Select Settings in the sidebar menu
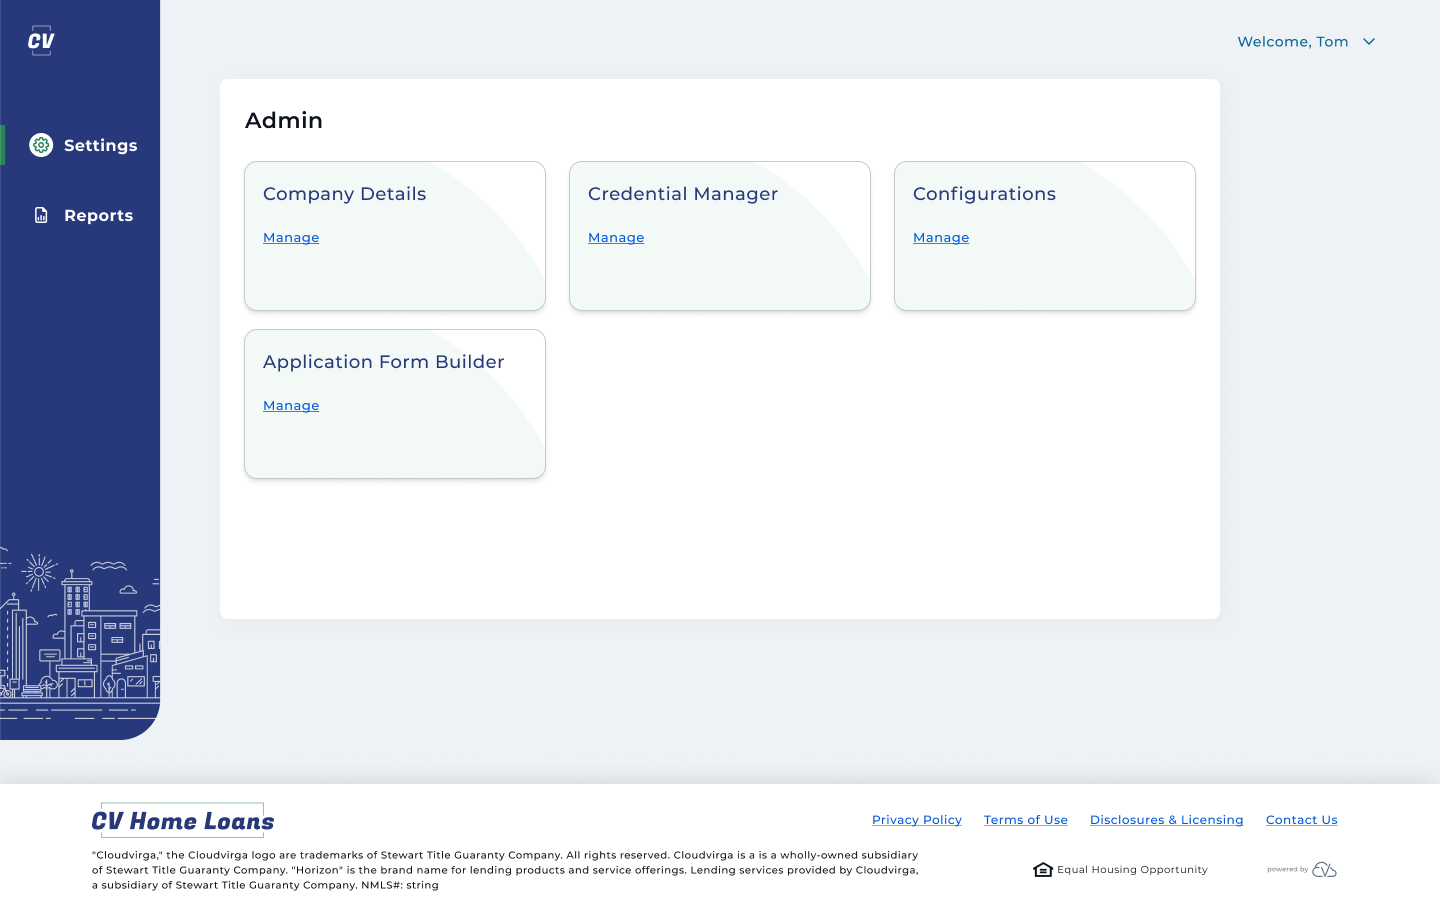This screenshot has width=1440, height=912. pyautogui.click(x=100, y=145)
